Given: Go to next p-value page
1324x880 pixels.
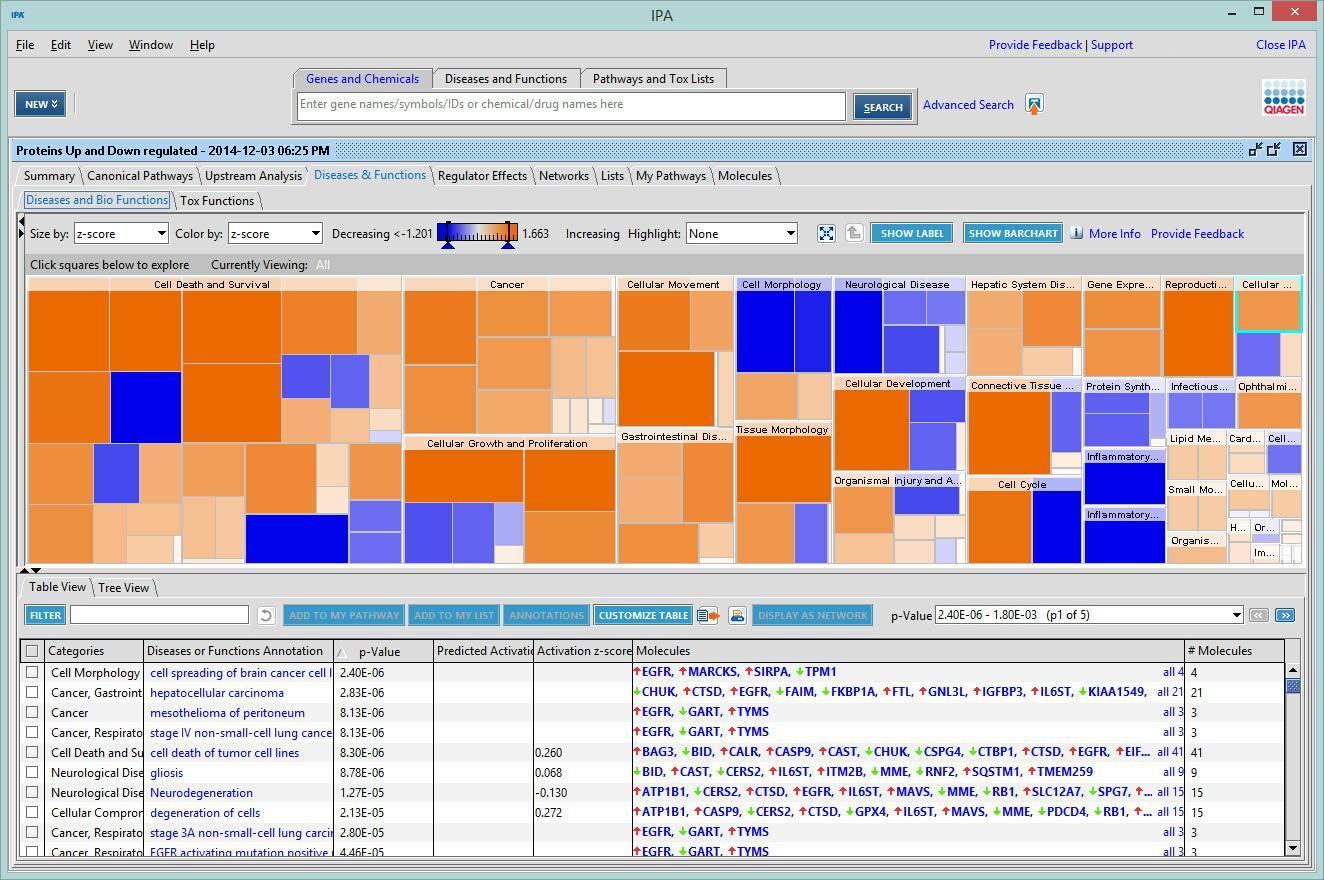Looking at the screenshot, I should pos(1285,615).
